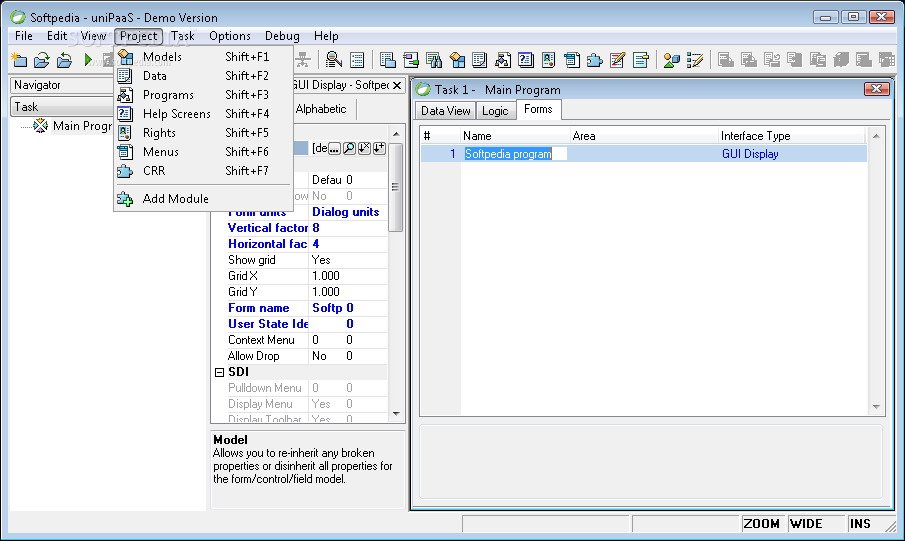Click the Show grid property row
The image size is (905, 541).
(x=307, y=260)
